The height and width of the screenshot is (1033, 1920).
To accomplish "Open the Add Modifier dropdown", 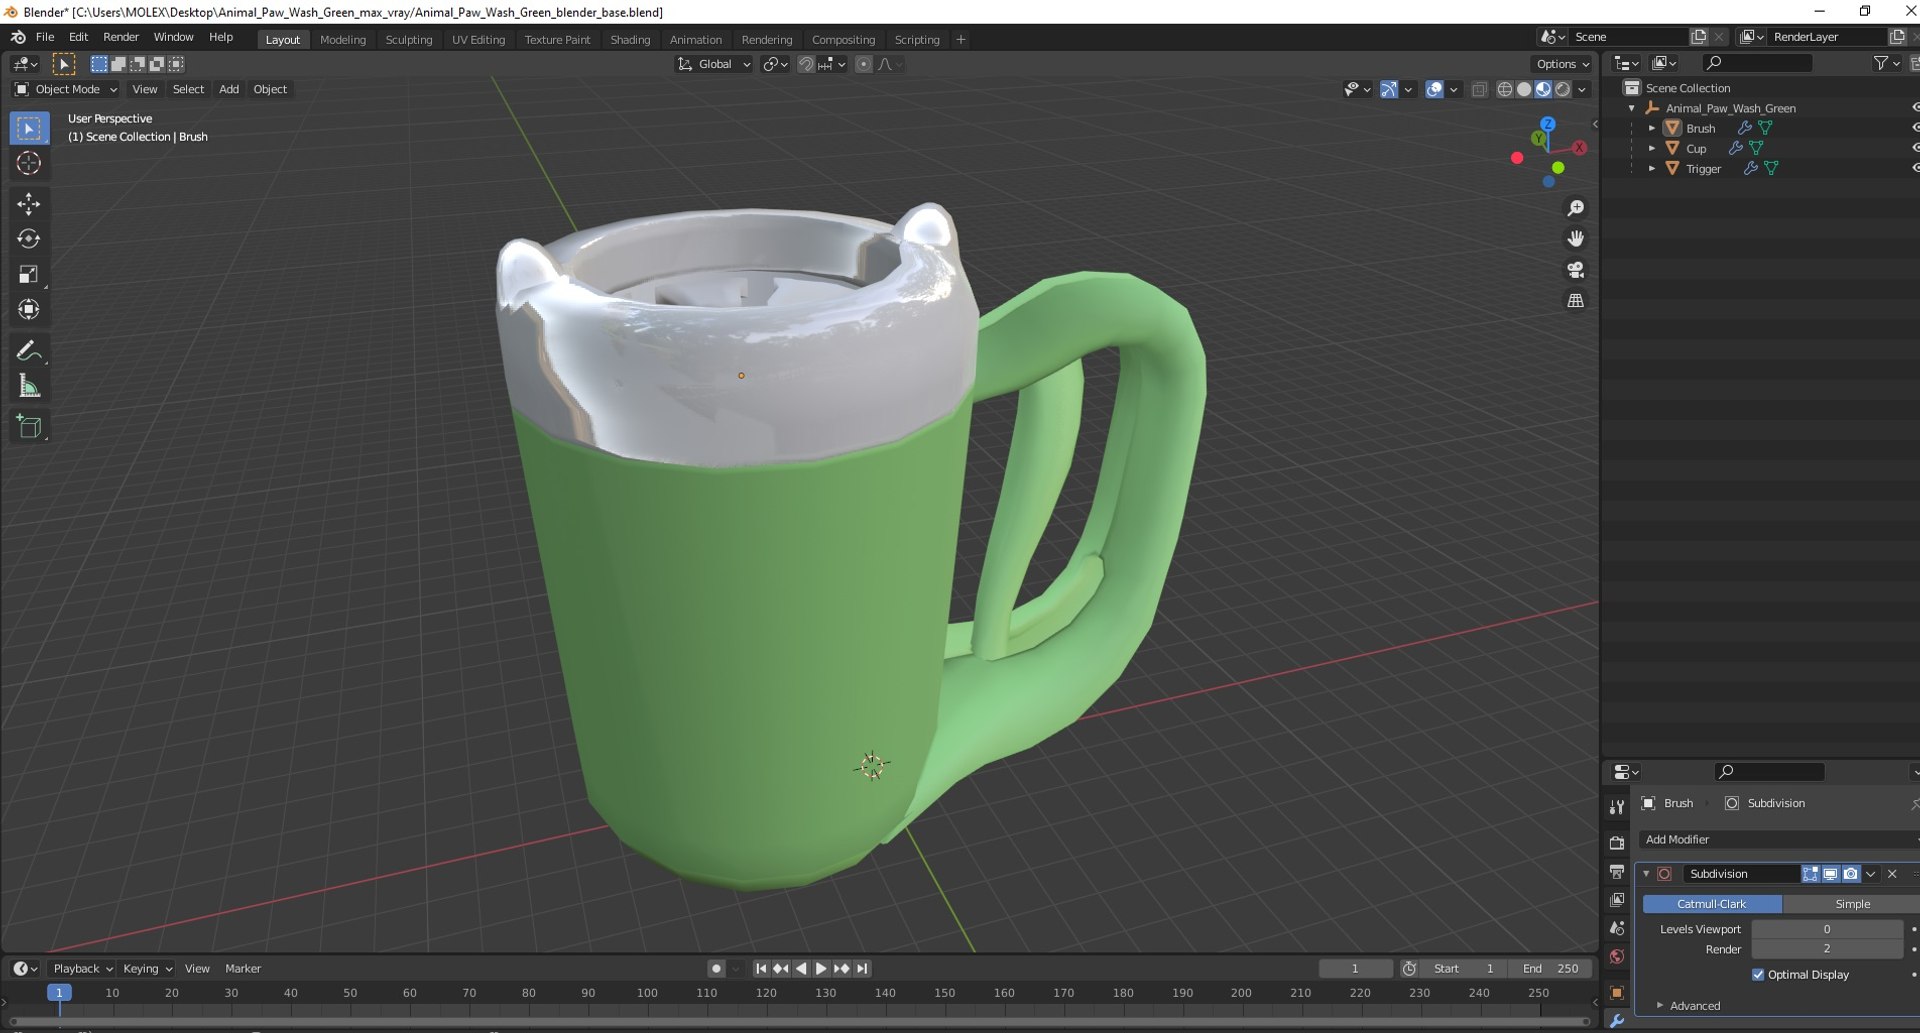I will [1778, 839].
